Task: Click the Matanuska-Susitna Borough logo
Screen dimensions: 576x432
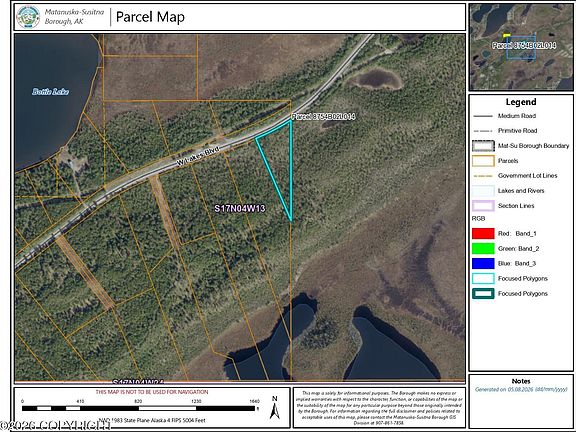Action: click(x=28, y=17)
